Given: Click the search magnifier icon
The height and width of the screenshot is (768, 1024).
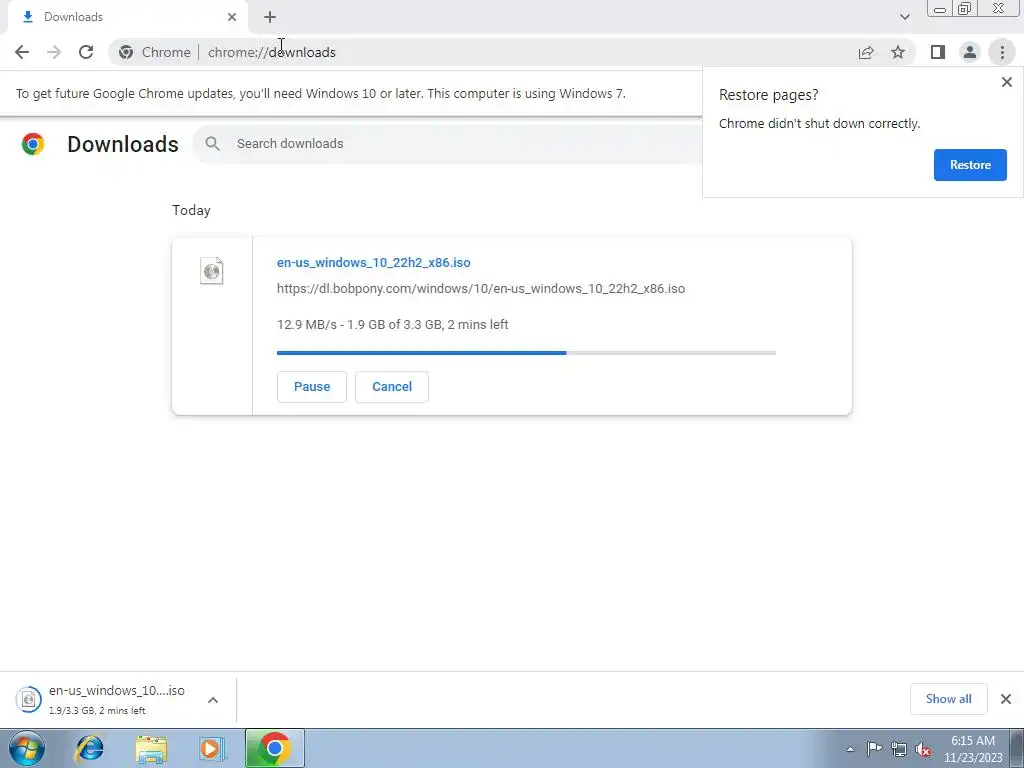Looking at the screenshot, I should [212, 144].
